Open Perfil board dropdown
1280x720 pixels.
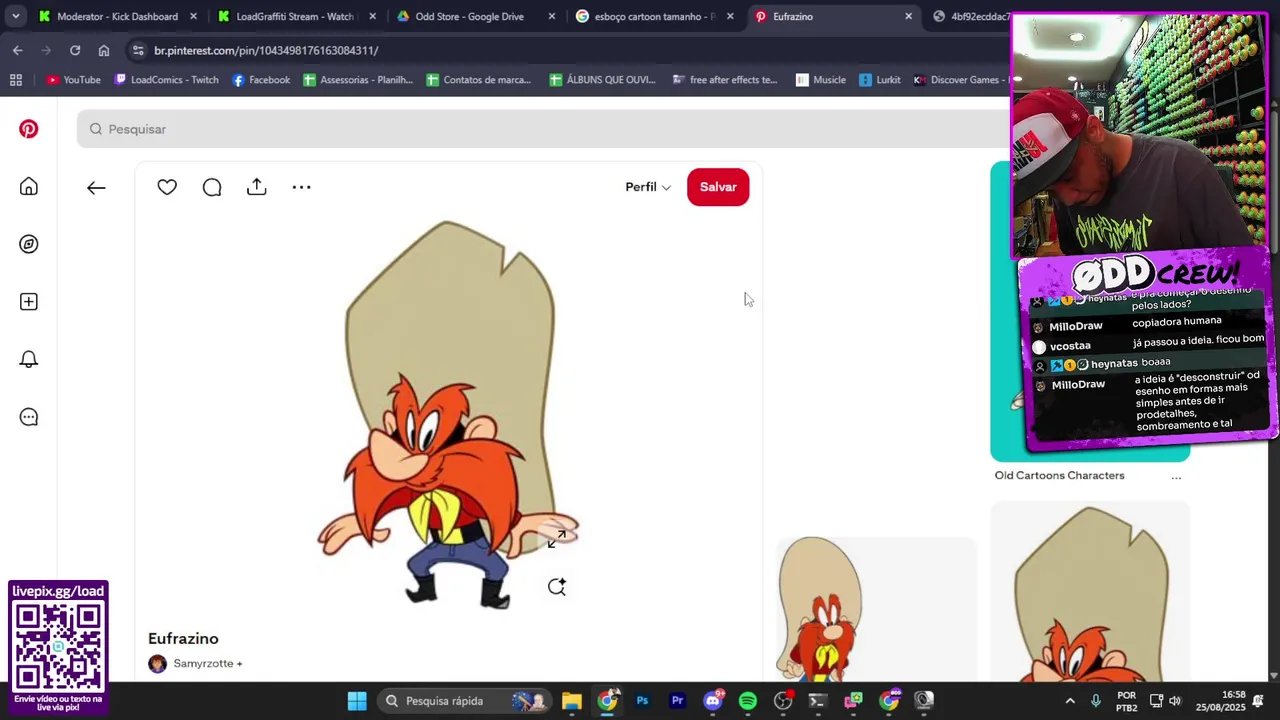pos(648,187)
